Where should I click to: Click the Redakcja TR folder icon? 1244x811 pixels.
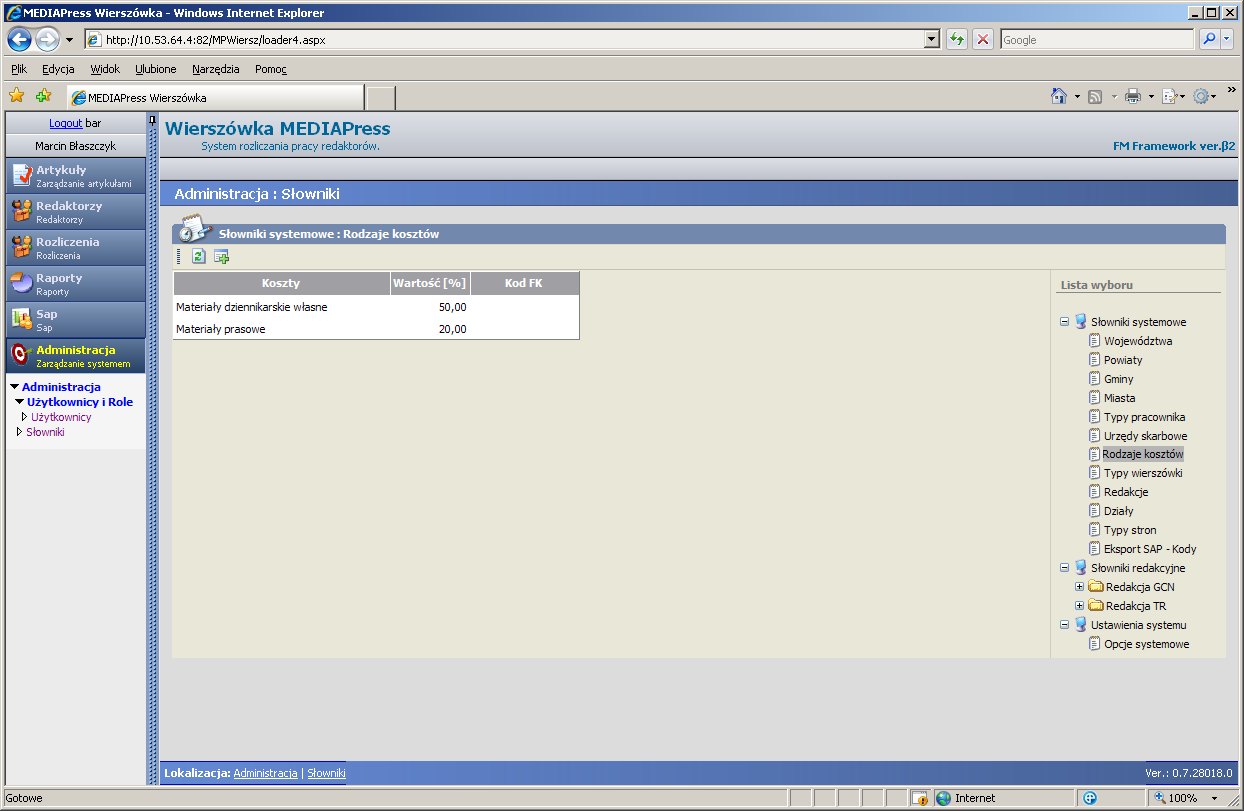1095,606
